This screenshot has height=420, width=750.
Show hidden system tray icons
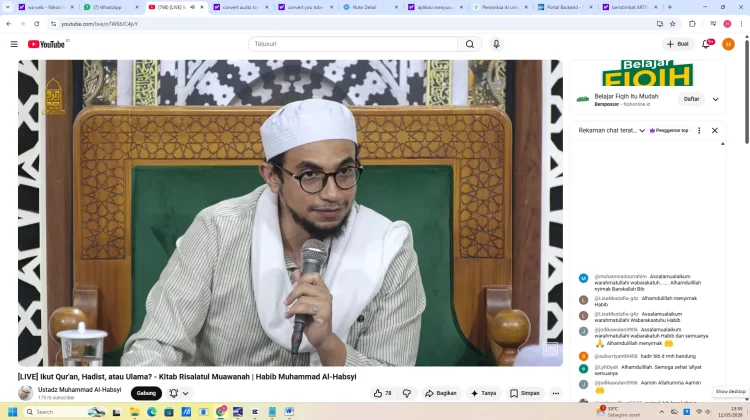(662, 412)
